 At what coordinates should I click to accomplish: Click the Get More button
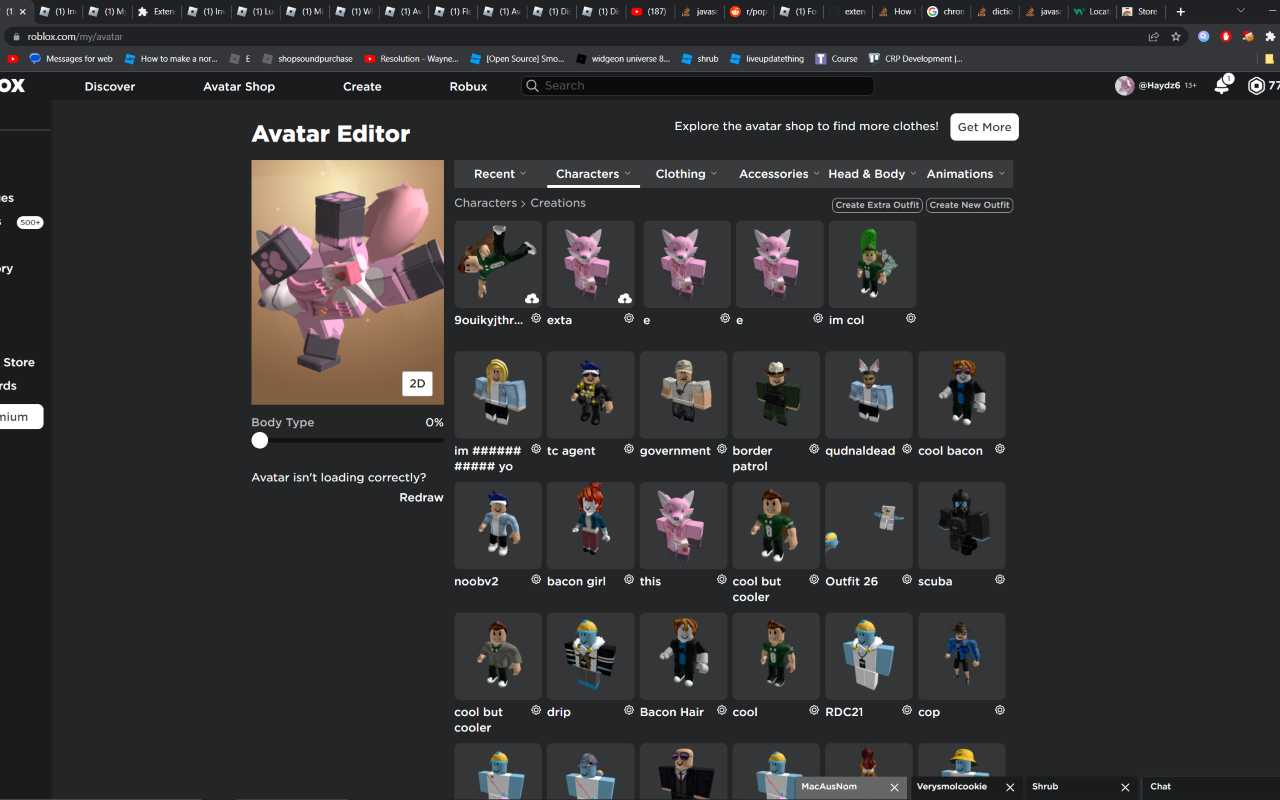[984, 127]
